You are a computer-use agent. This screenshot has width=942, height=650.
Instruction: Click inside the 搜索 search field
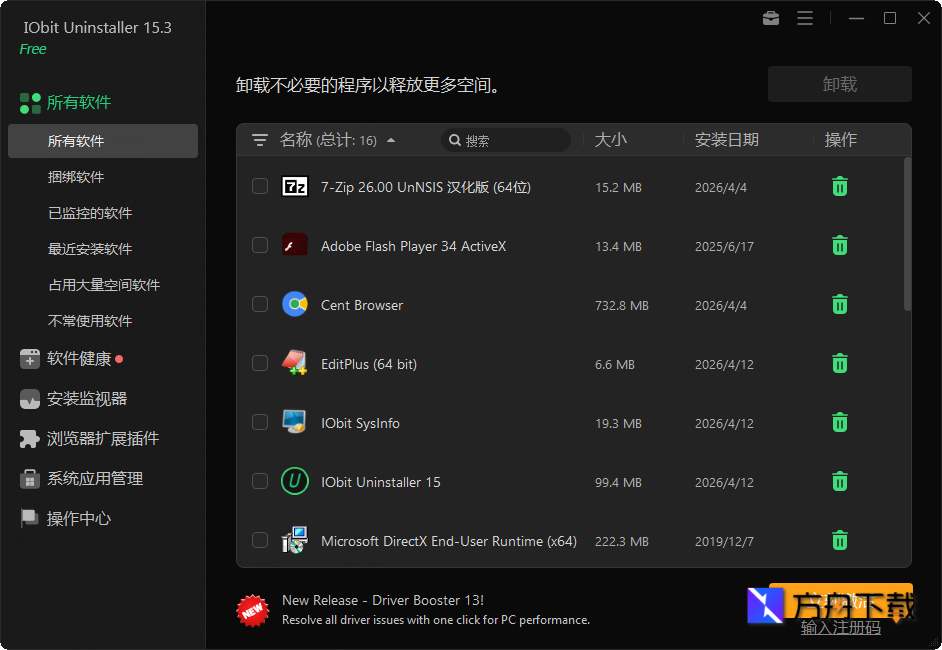click(506, 140)
